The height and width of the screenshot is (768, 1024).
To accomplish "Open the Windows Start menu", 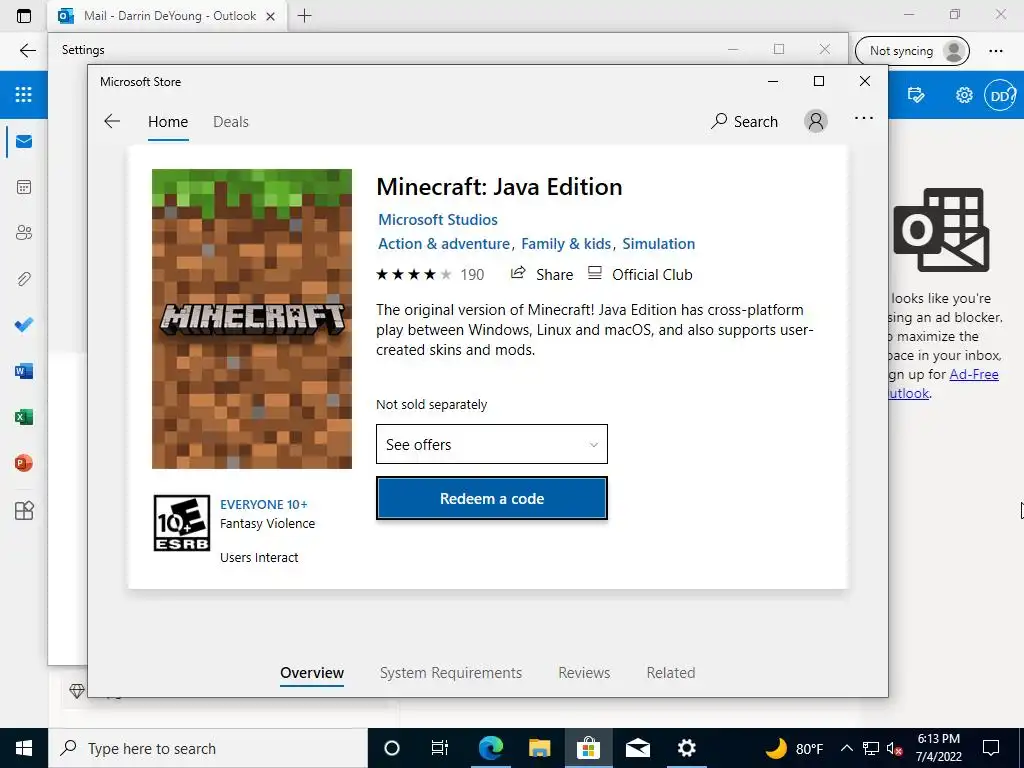I will [x=24, y=748].
